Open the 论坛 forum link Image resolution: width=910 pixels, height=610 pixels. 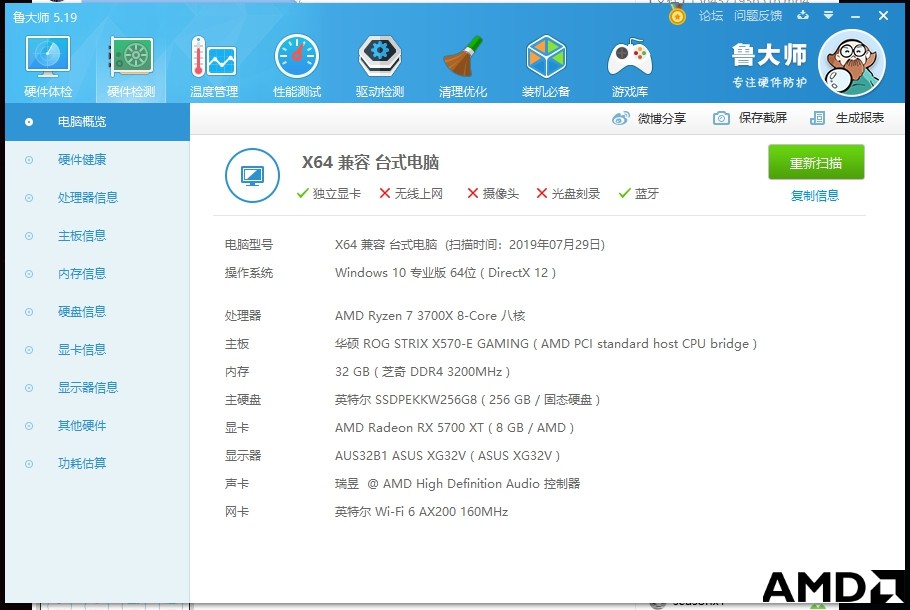coord(711,16)
